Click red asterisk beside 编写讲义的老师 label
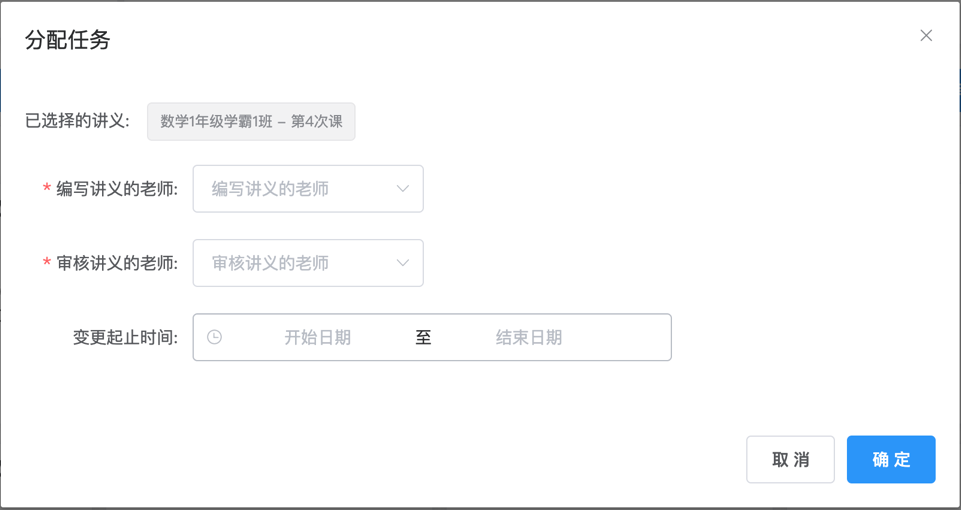This screenshot has height=511, width=962. [x=47, y=189]
